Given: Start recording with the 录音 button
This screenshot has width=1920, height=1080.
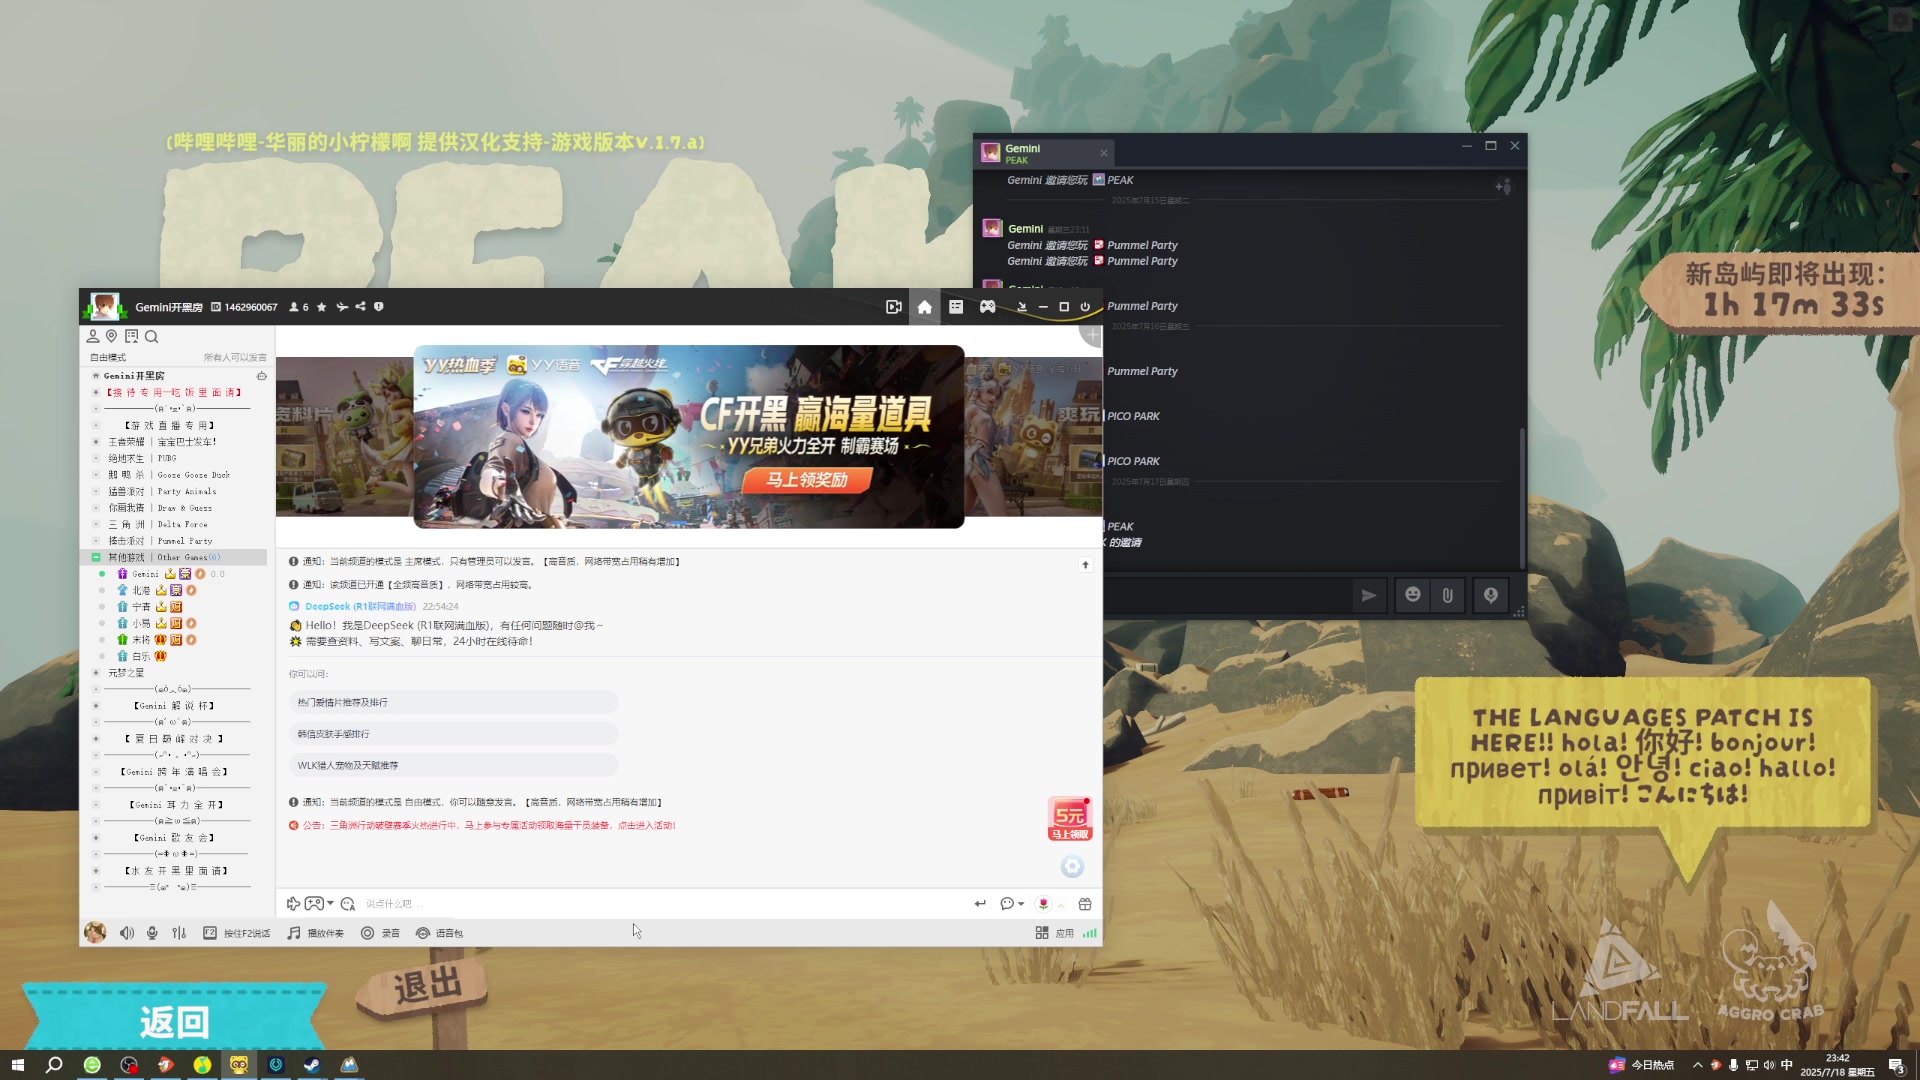Looking at the screenshot, I should coord(380,933).
